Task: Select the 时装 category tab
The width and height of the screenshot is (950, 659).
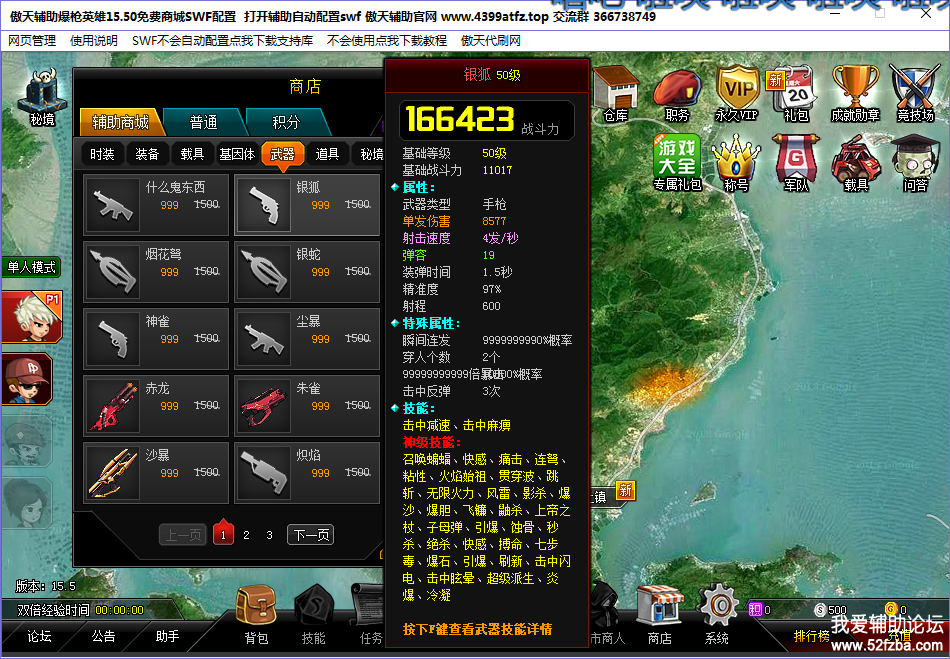Action: (102, 154)
